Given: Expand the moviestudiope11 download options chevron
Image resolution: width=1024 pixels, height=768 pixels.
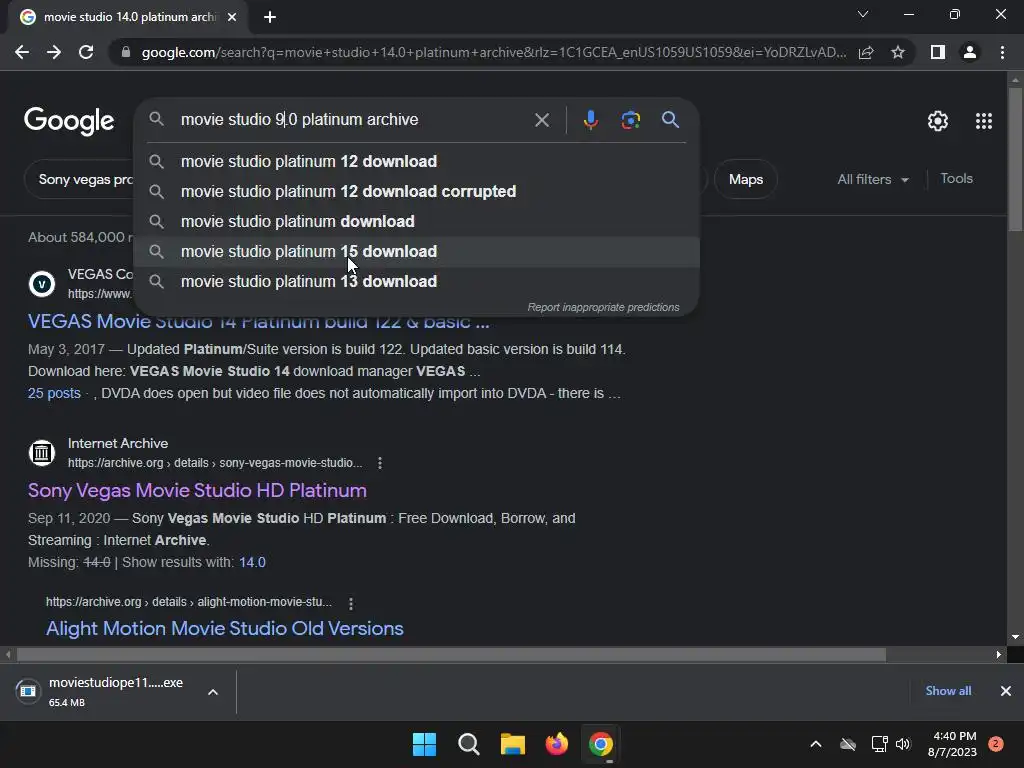Looking at the screenshot, I should click(213, 692).
